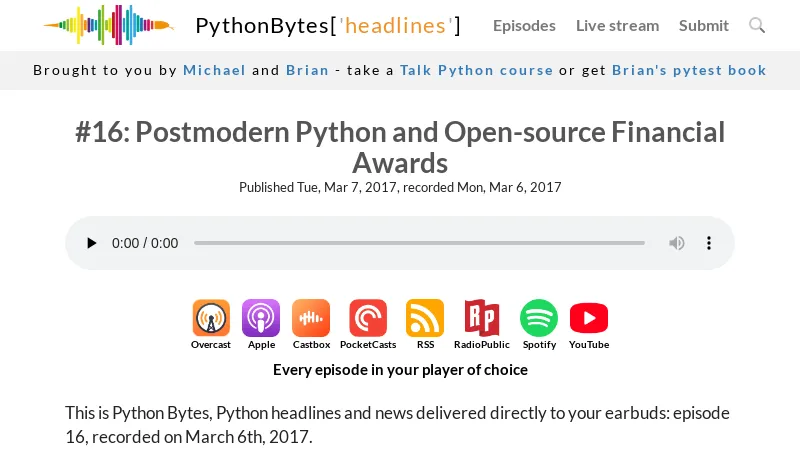
Task: Visit Michael's sponsor link
Action: [214, 70]
